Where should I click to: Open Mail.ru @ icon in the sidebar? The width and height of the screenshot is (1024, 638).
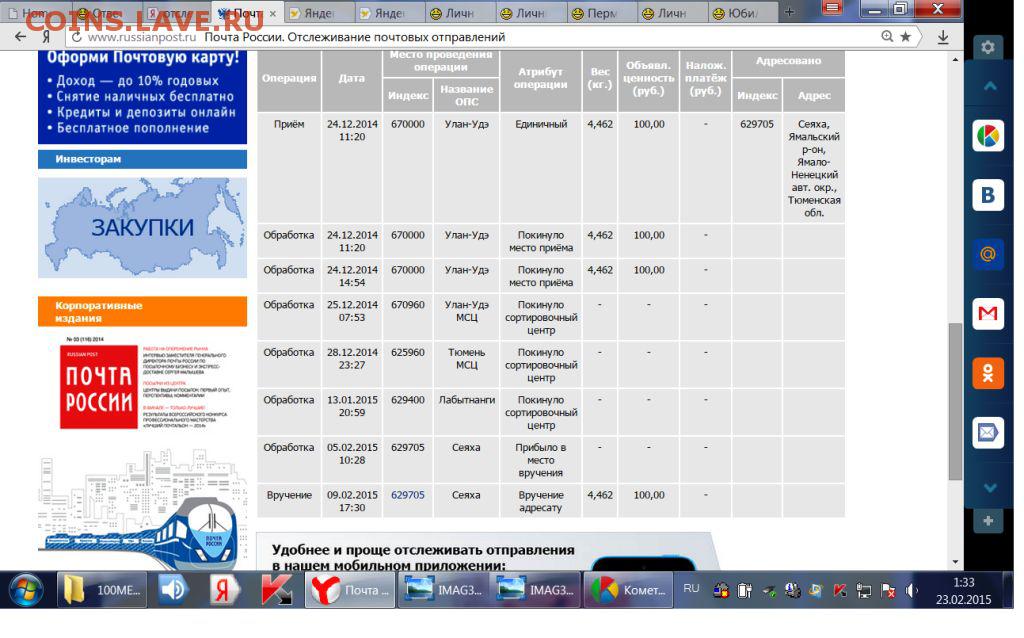pos(987,254)
